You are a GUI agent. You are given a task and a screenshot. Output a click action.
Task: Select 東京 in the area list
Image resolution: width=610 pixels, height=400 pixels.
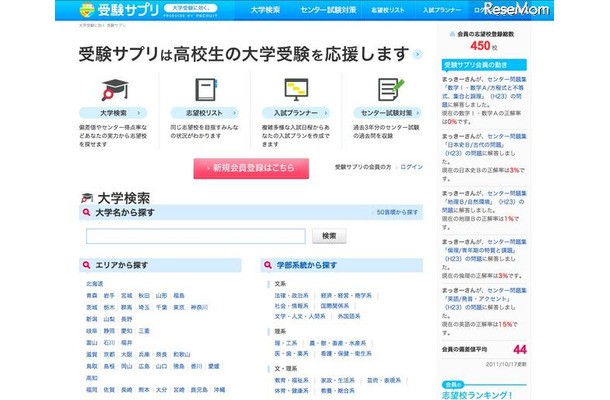pos(179,307)
